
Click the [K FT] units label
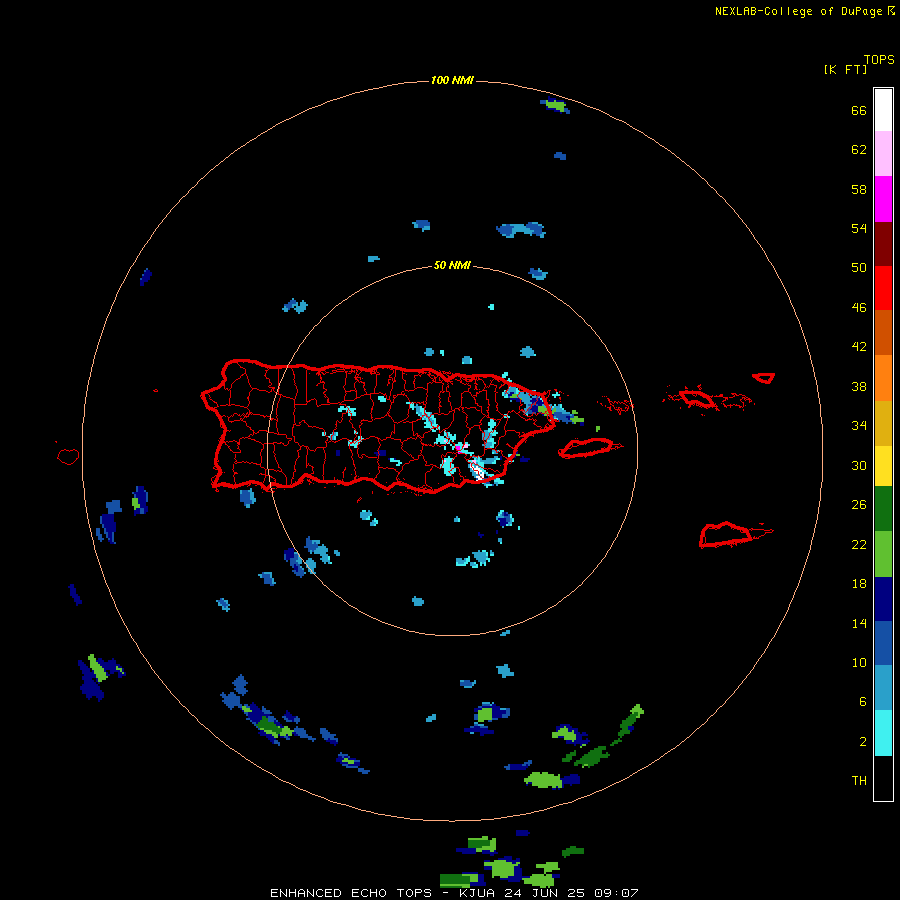(845, 70)
